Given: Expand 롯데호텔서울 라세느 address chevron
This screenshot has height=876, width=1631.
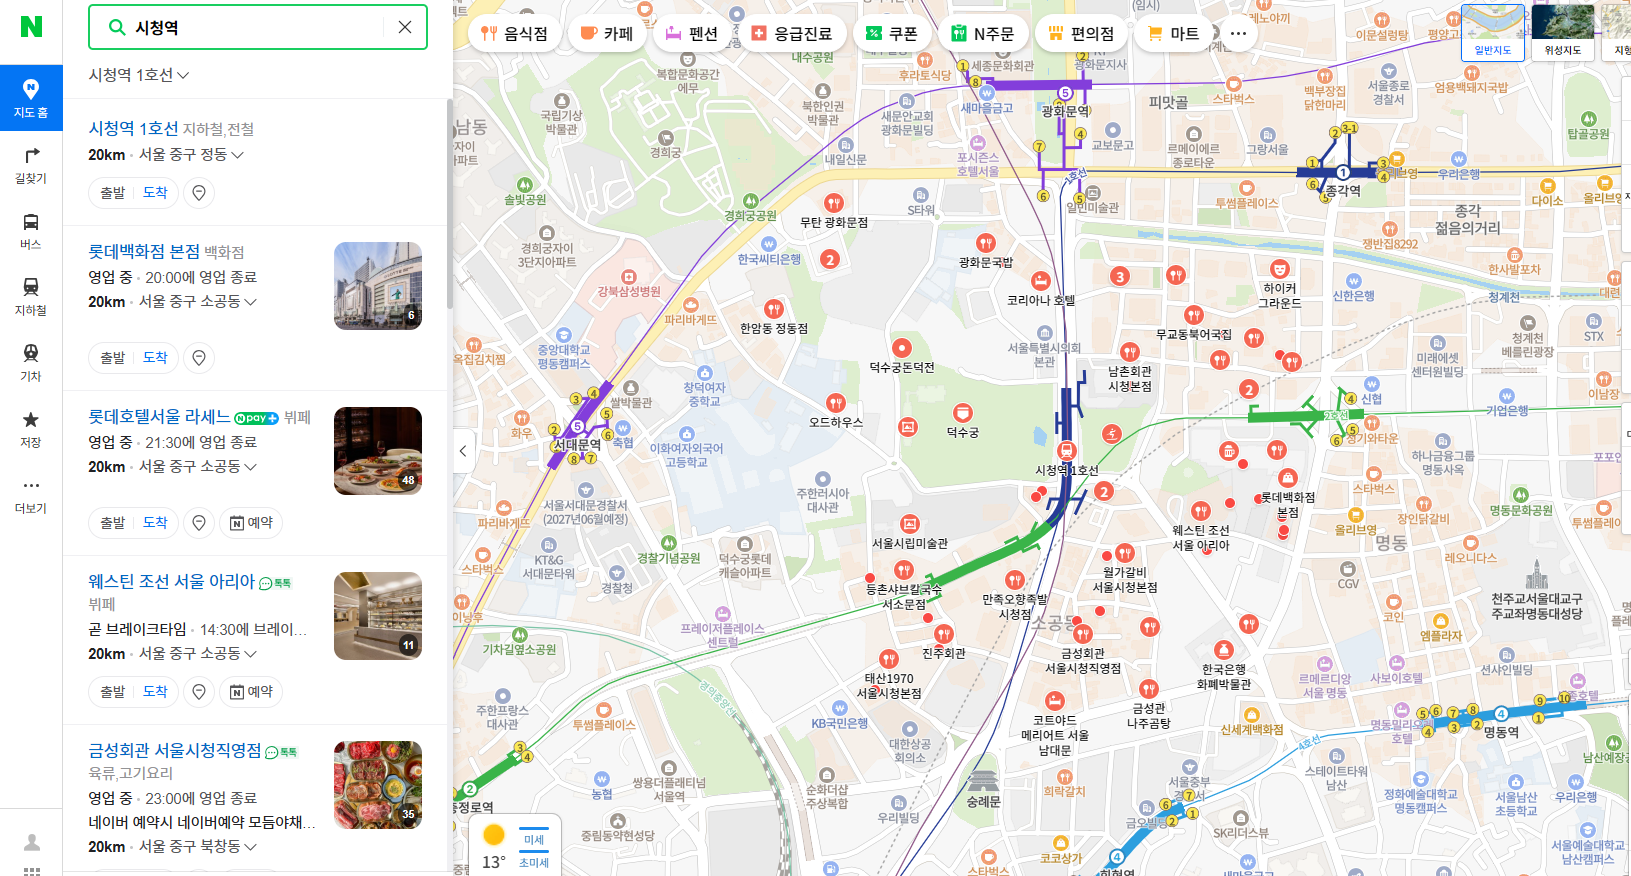Looking at the screenshot, I should [251, 467].
